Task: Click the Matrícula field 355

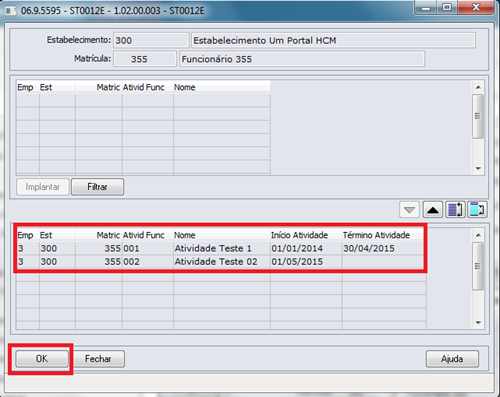Action: pyautogui.click(x=145, y=59)
